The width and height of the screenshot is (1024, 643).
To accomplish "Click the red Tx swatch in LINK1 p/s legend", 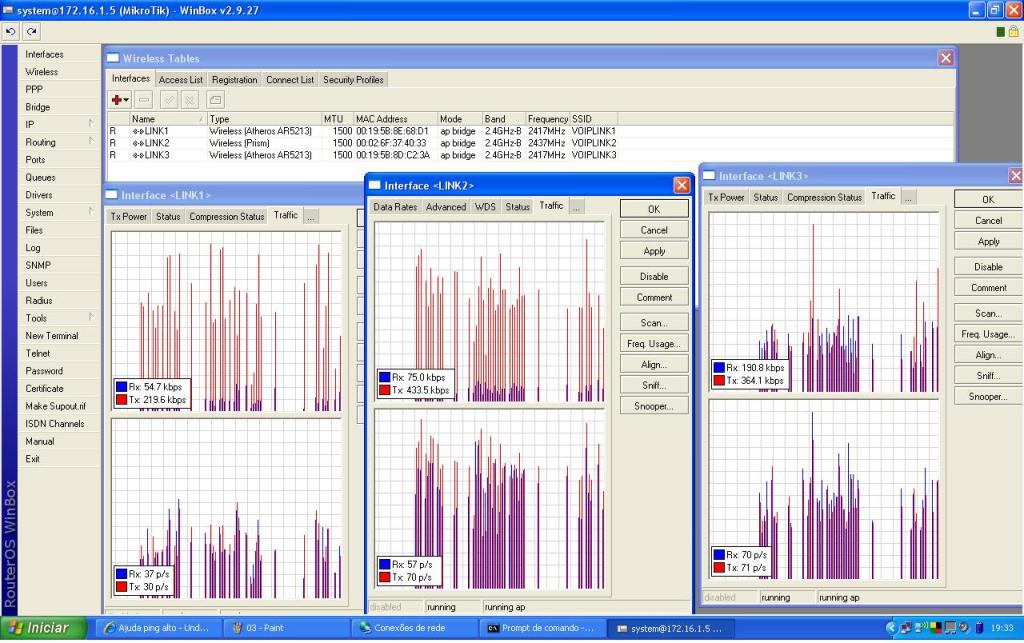I will click(121, 587).
